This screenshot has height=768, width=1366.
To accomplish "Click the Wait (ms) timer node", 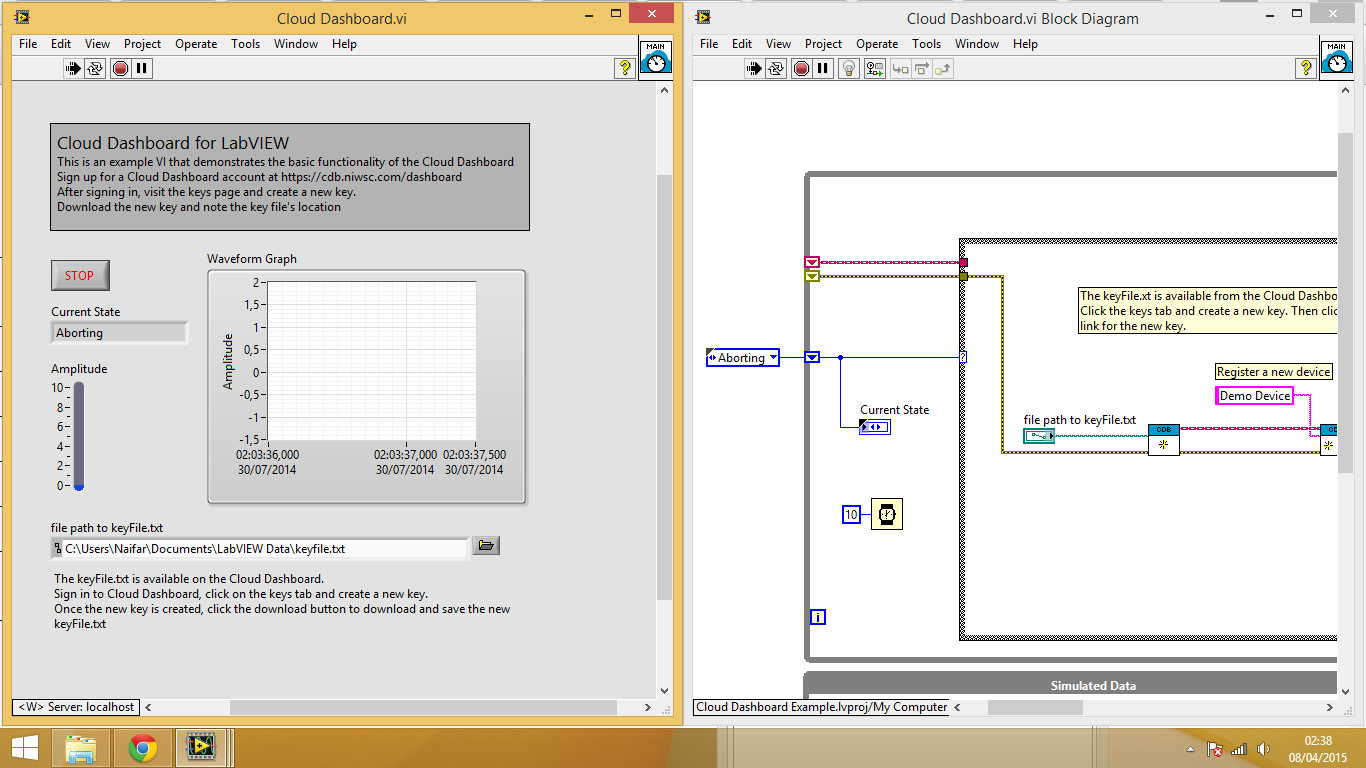I will [886, 514].
